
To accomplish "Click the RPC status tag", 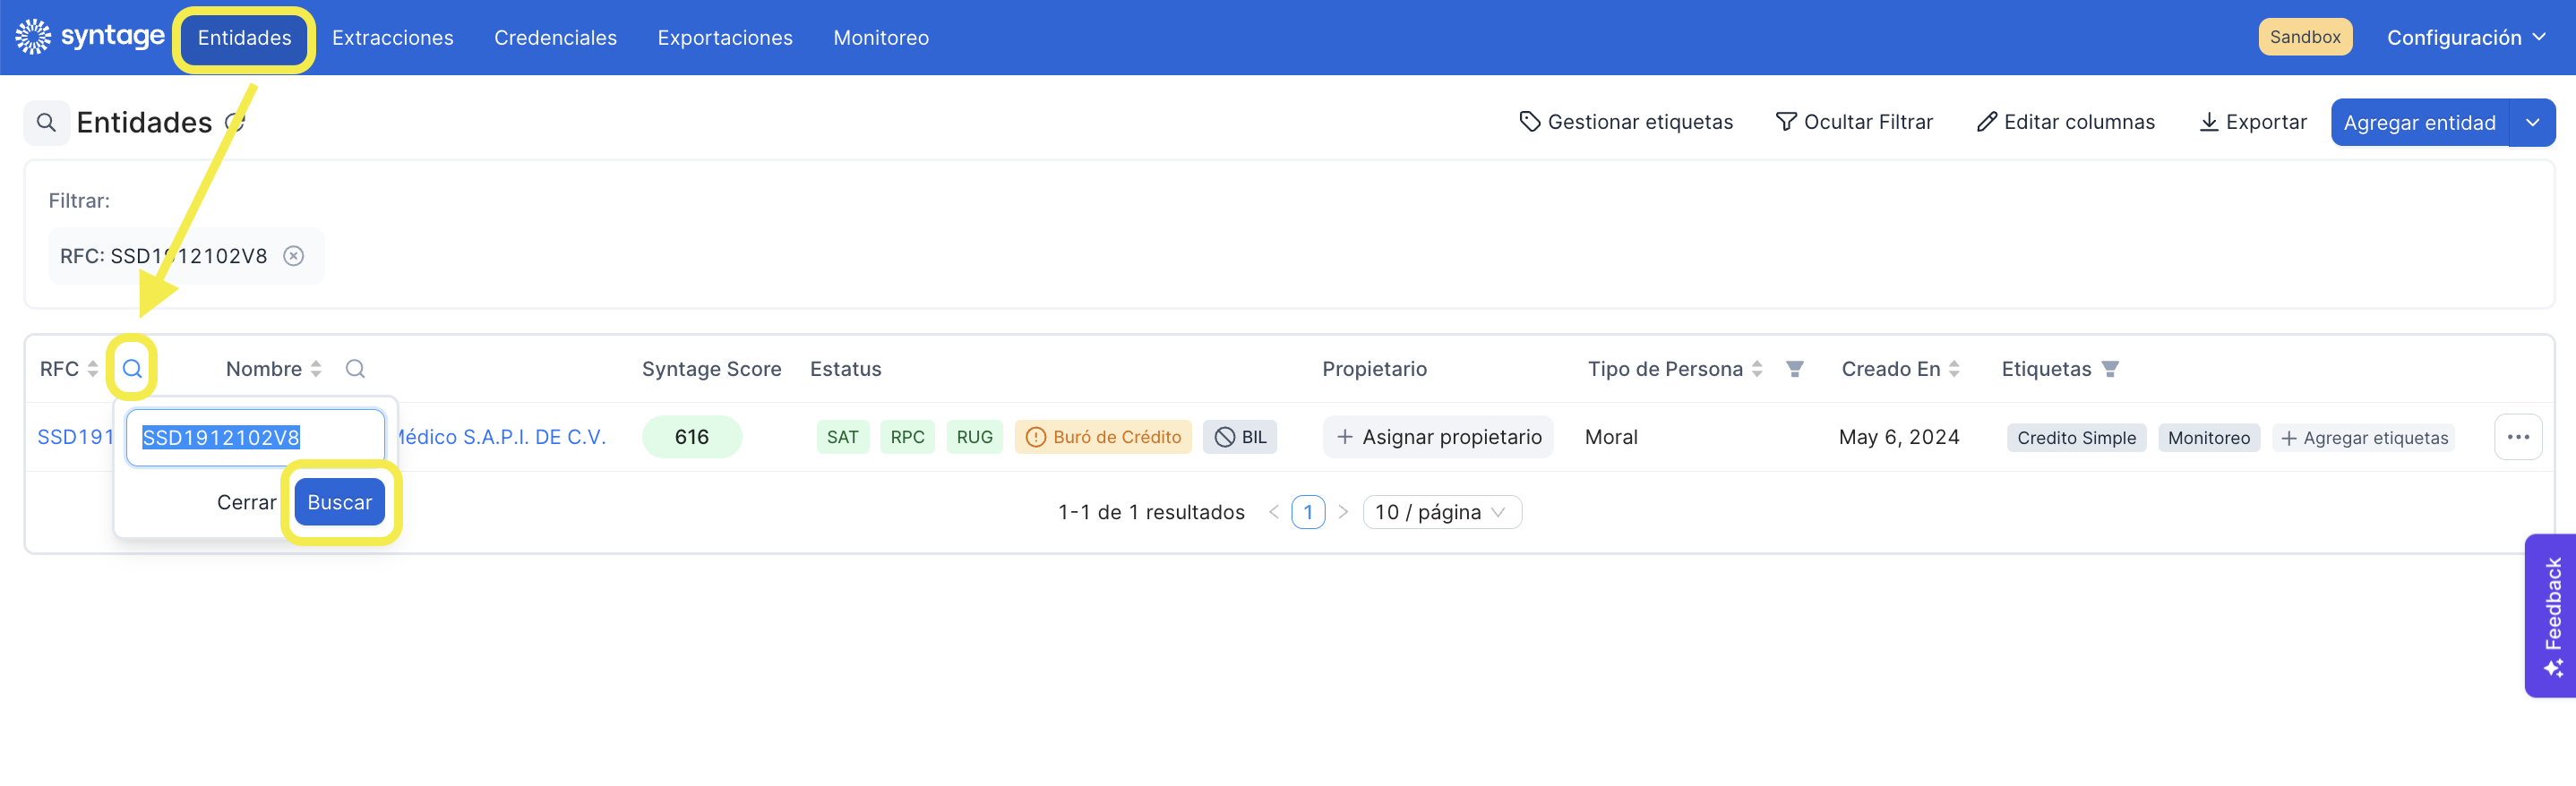I will [x=907, y=437].
